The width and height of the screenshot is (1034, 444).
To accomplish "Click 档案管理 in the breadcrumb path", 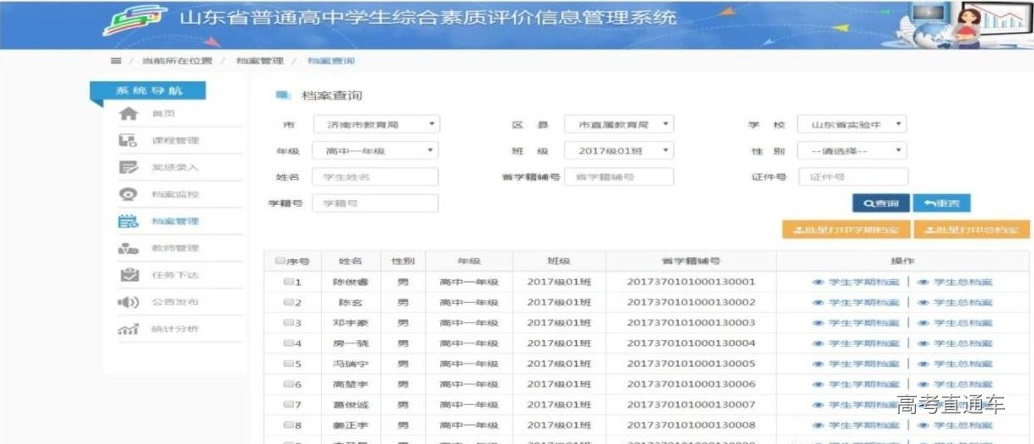I will point(260,61).
